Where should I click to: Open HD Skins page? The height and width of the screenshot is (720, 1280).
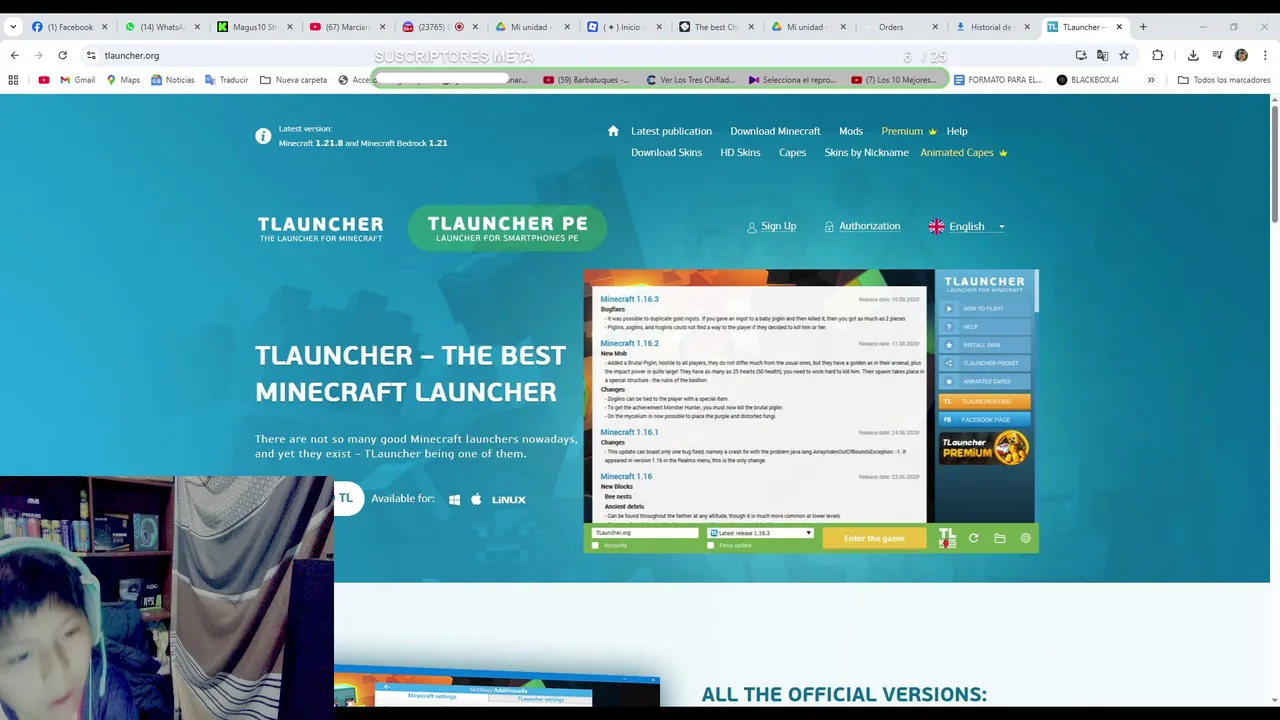coord(740,153)
